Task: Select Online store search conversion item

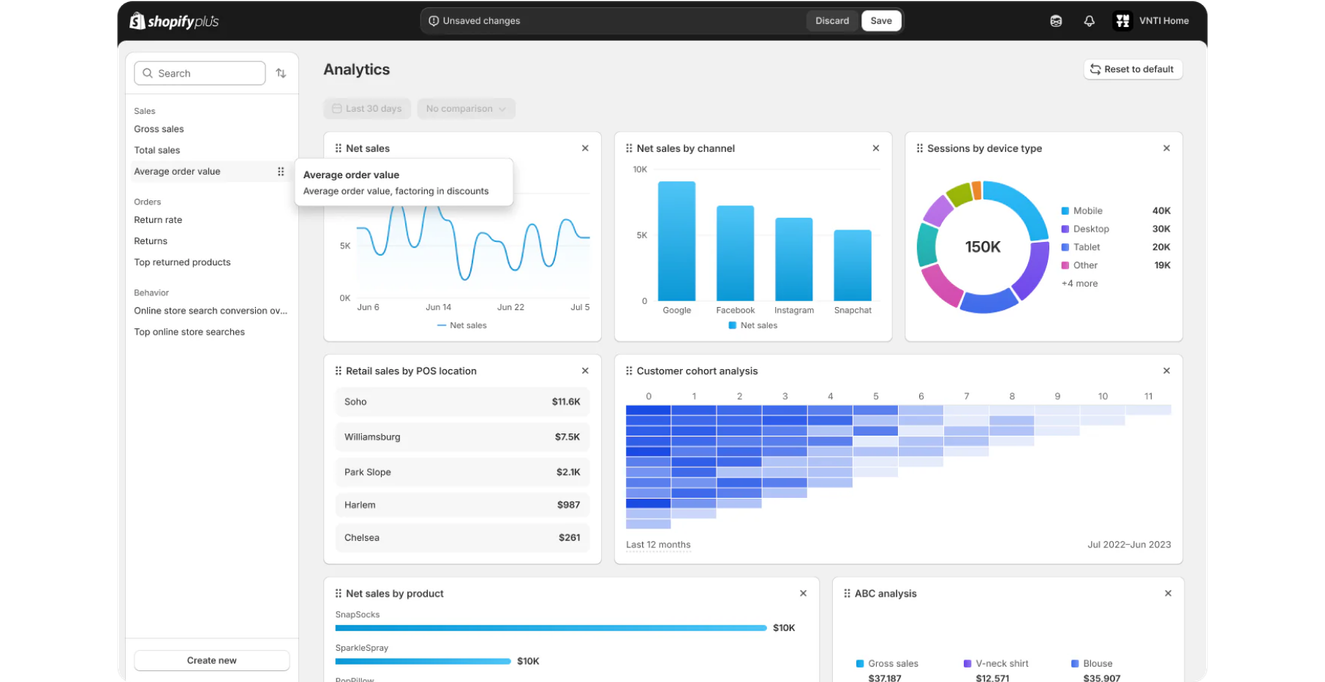Action: [210, 311]
